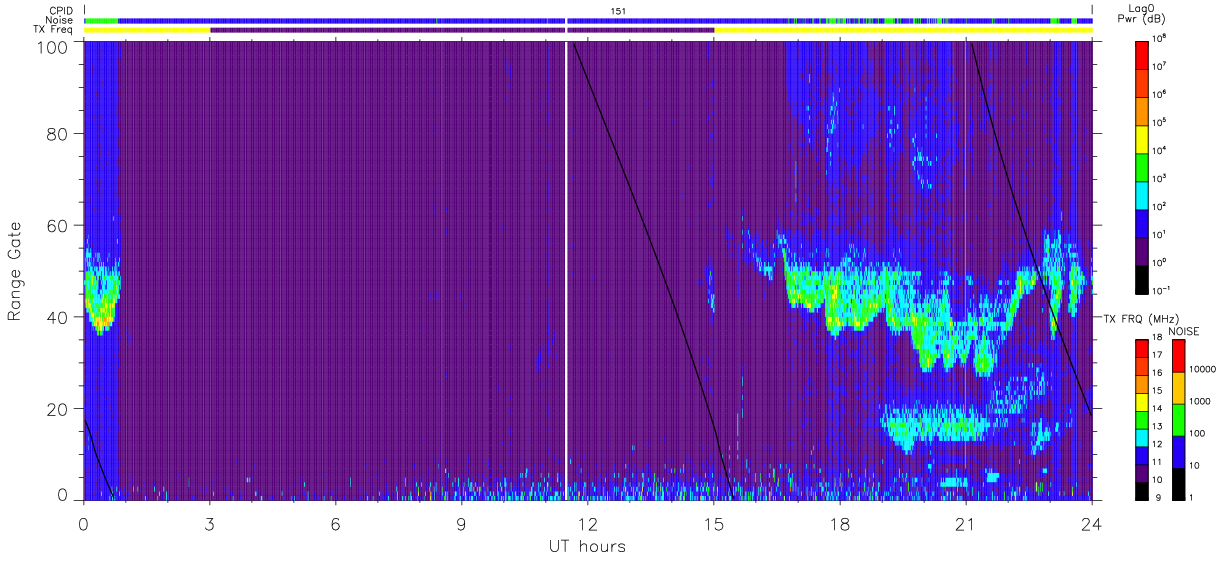The height and width of the screenshot is (567, 1228).
Task: Select the orange segment of the NOISE colorbar
Action: 1179,388
